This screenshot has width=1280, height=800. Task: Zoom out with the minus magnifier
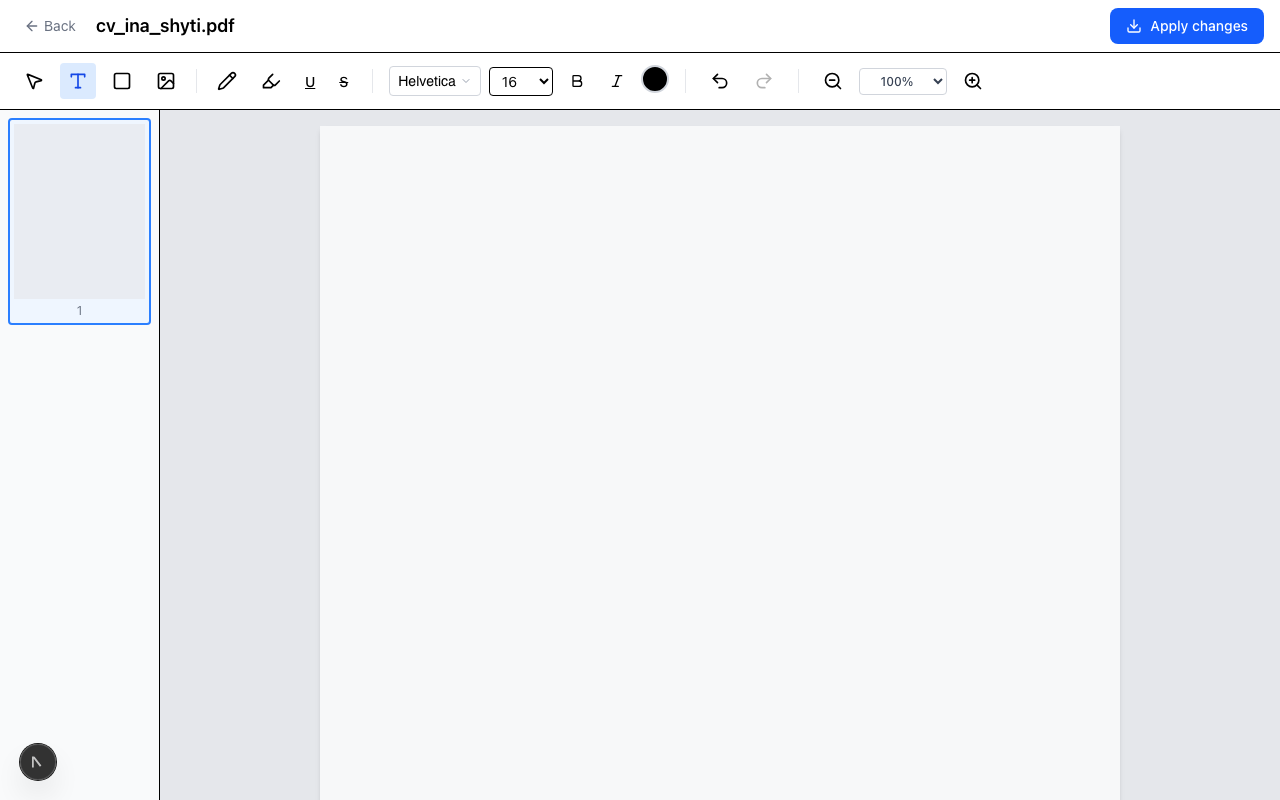coord(833,81)
